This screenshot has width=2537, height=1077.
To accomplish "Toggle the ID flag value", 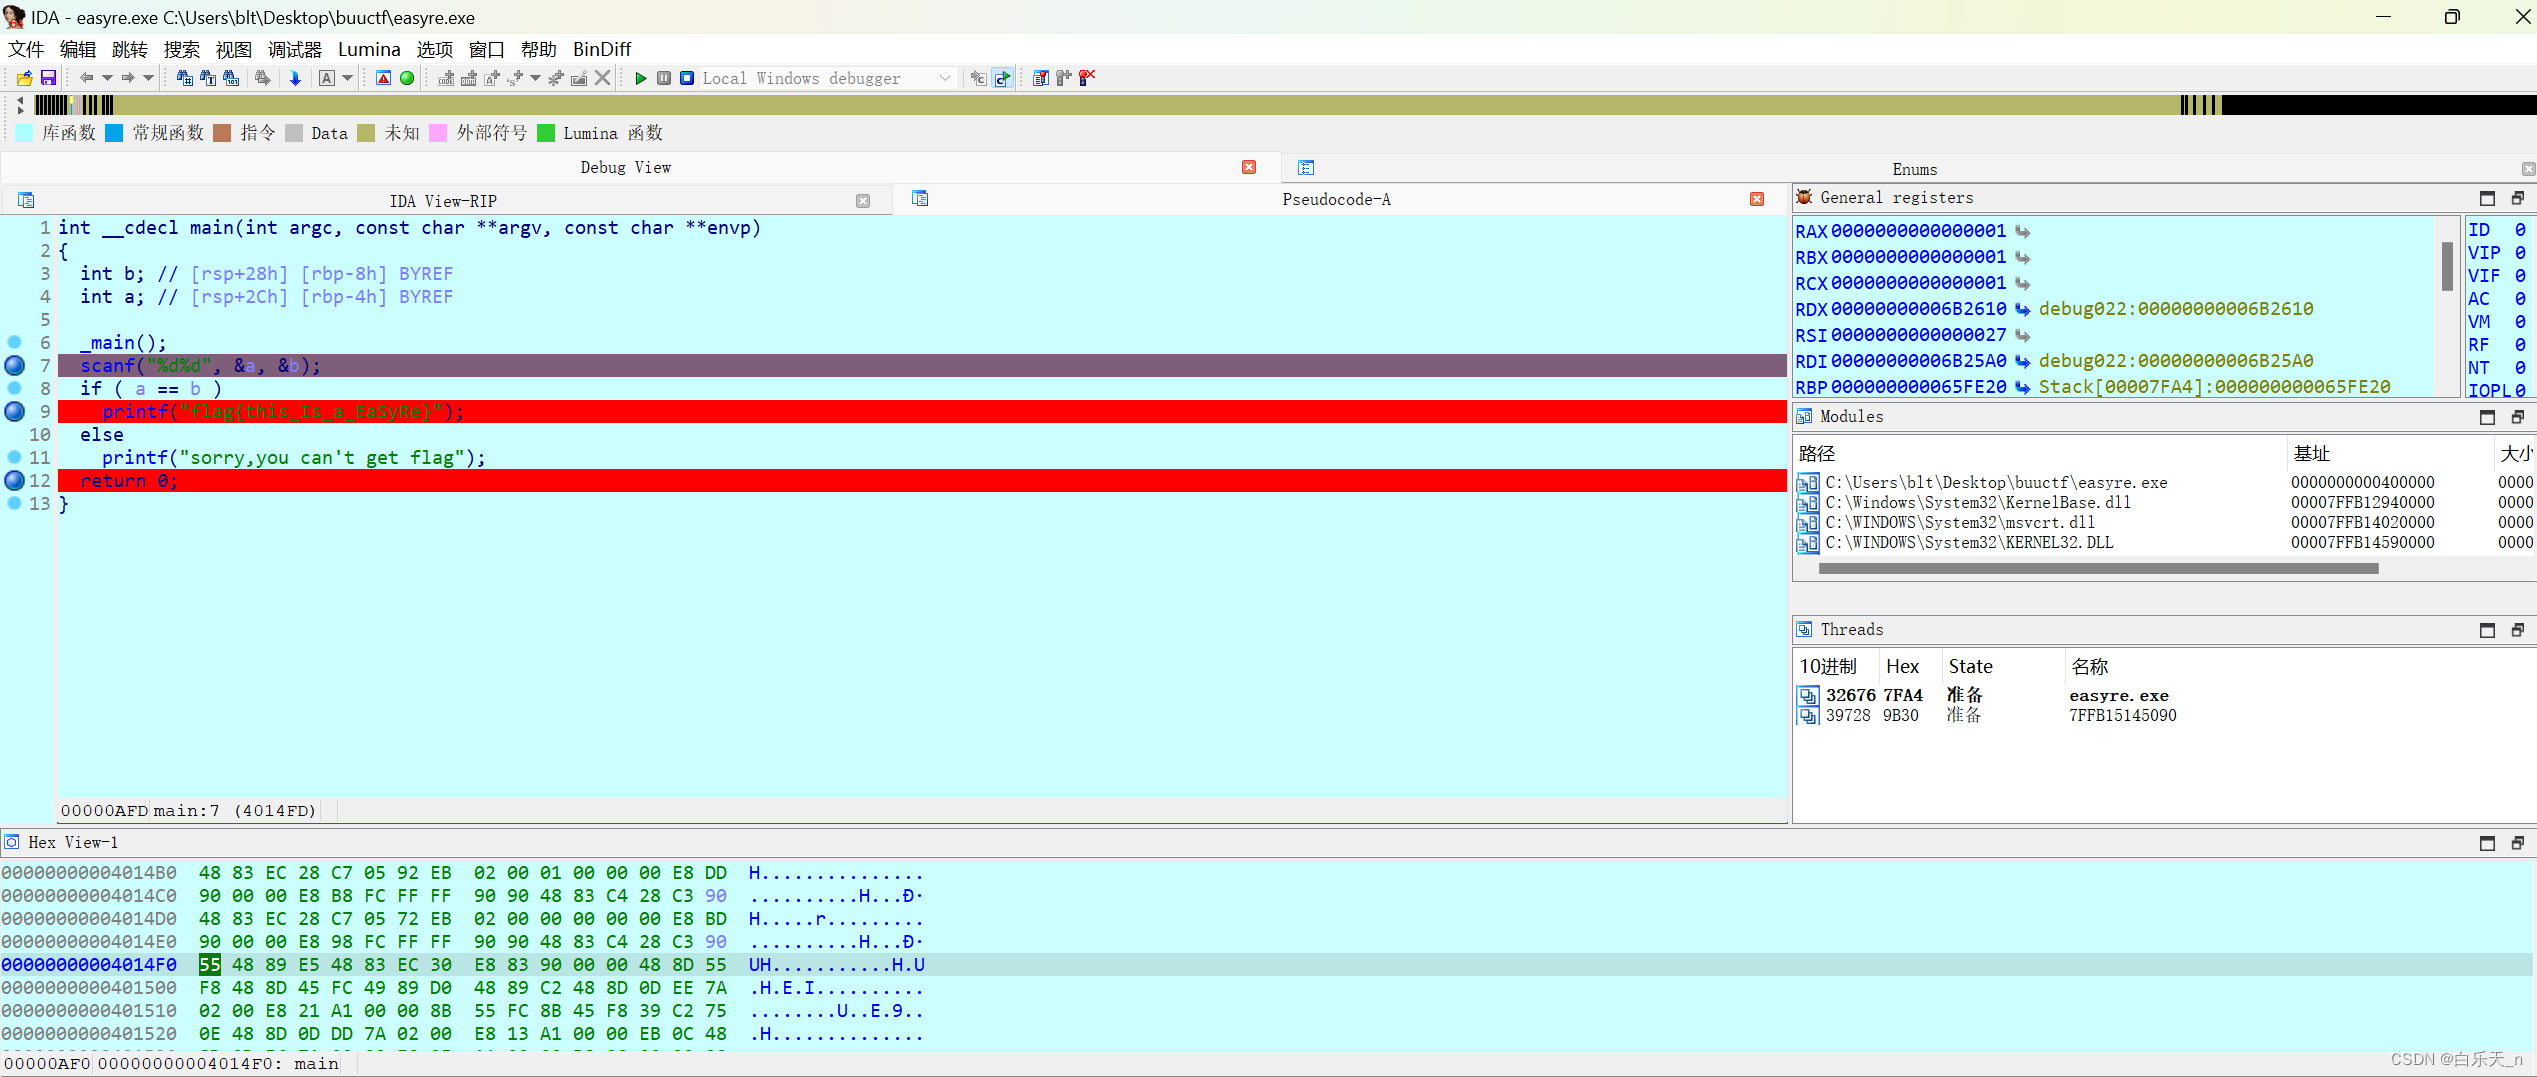I will point(2520,230).
